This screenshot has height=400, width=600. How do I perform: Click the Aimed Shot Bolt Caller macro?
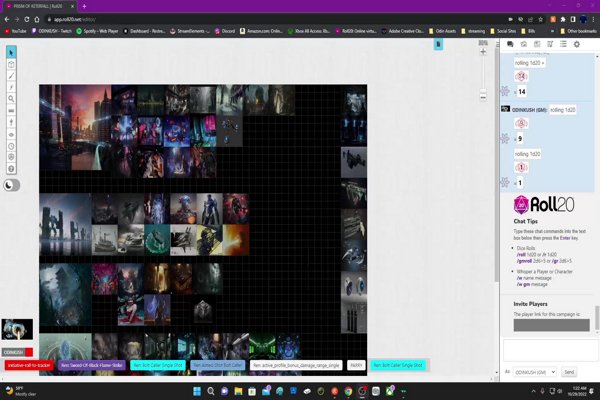coord(217,365)
